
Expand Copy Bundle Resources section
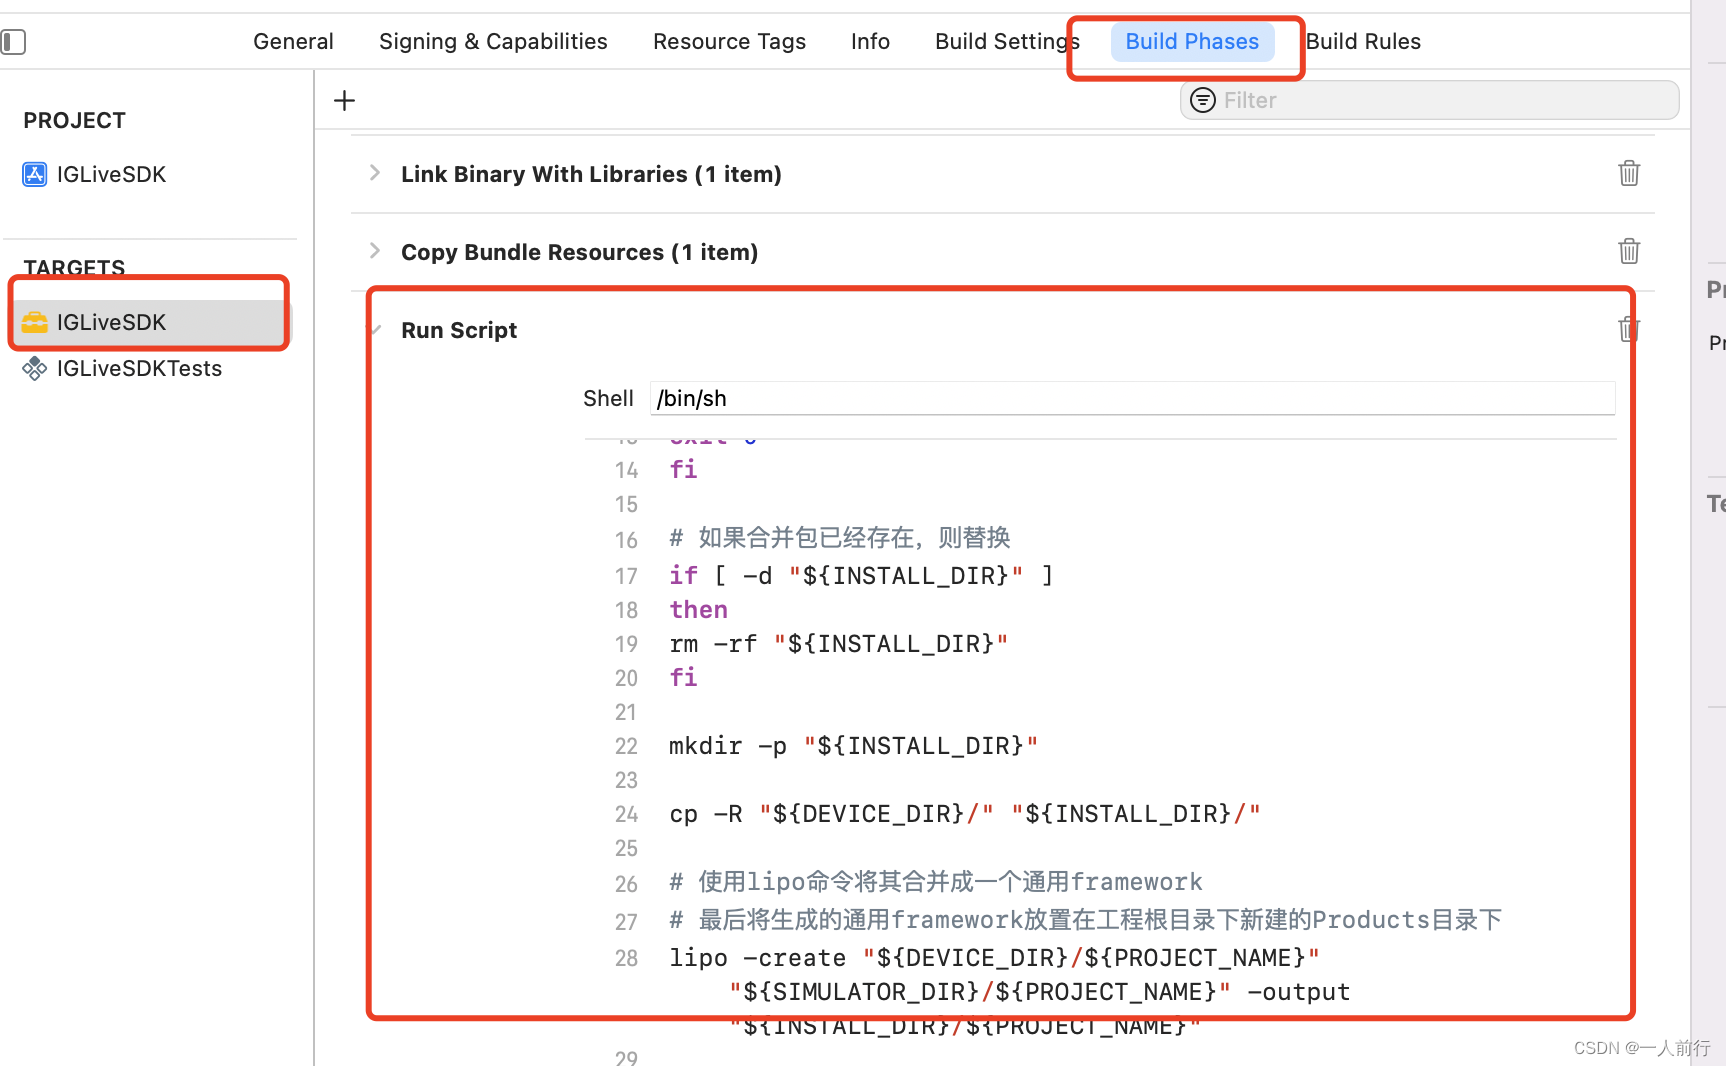(x=375, y=251)
